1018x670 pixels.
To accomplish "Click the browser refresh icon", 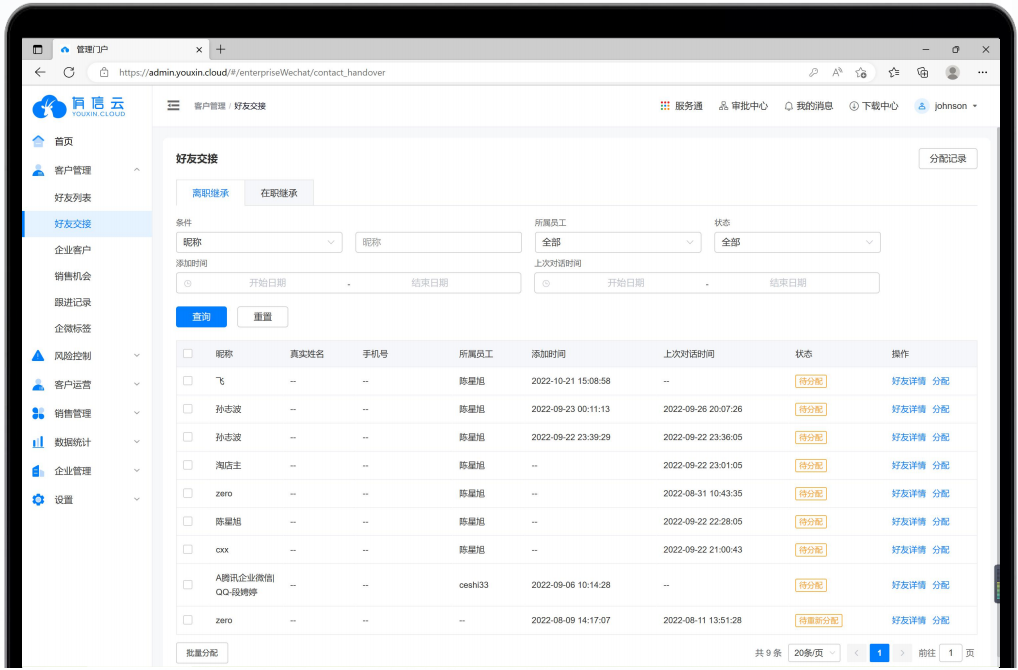I will [x=69, y=72].
